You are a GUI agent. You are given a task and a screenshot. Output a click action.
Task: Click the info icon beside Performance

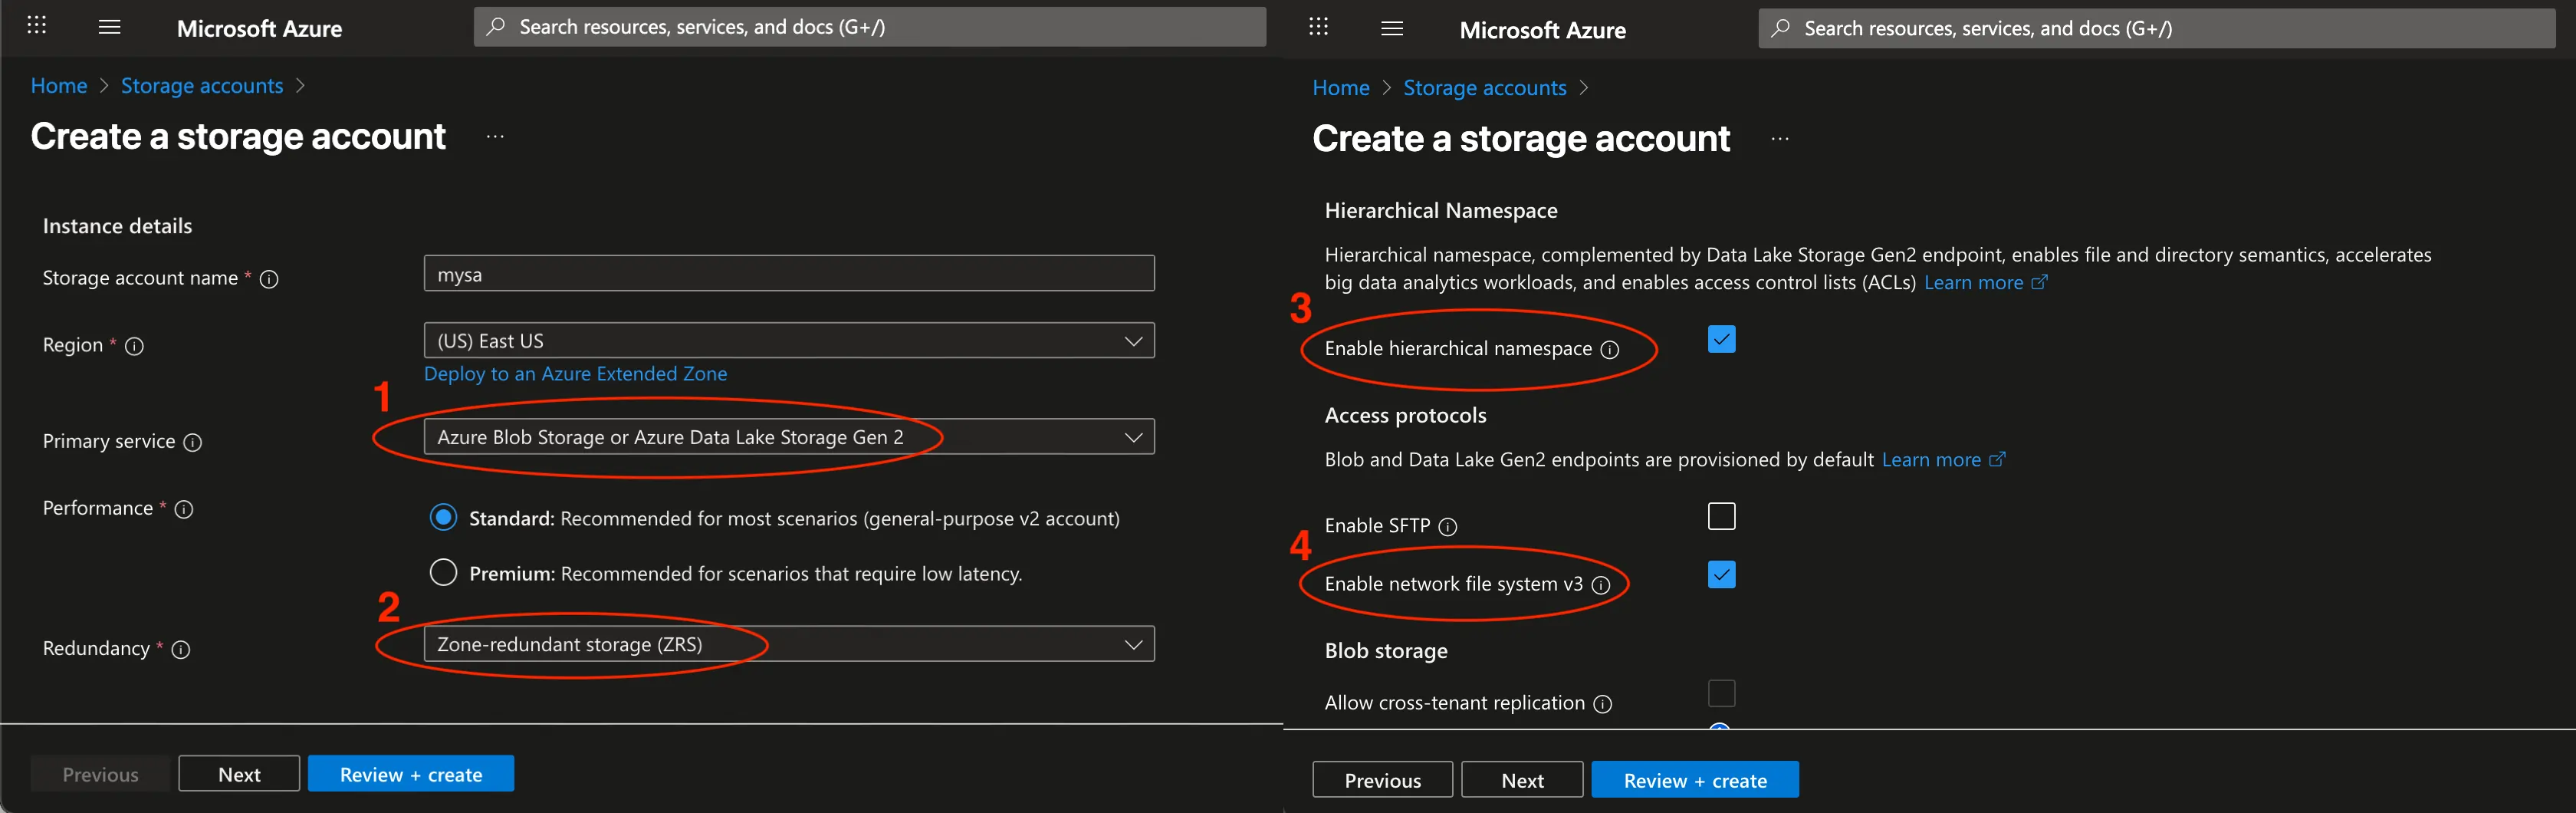point(184,509)
